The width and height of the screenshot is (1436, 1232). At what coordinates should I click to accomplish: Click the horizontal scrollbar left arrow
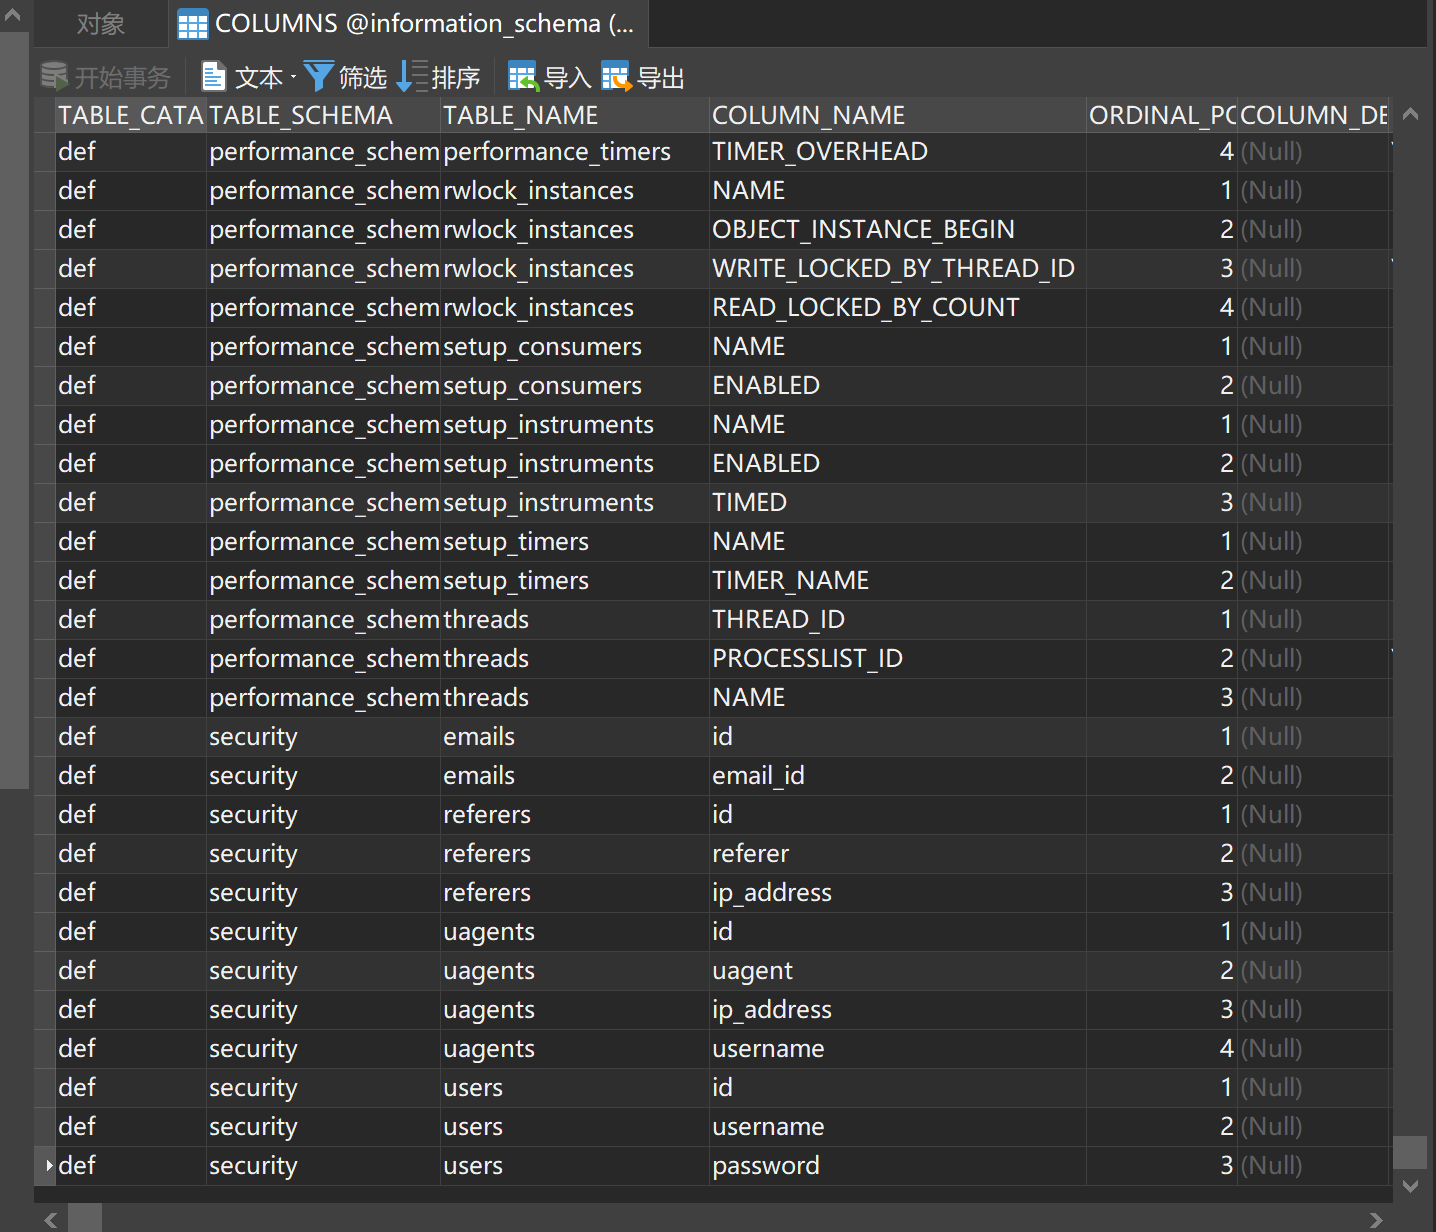point(50,1220)
